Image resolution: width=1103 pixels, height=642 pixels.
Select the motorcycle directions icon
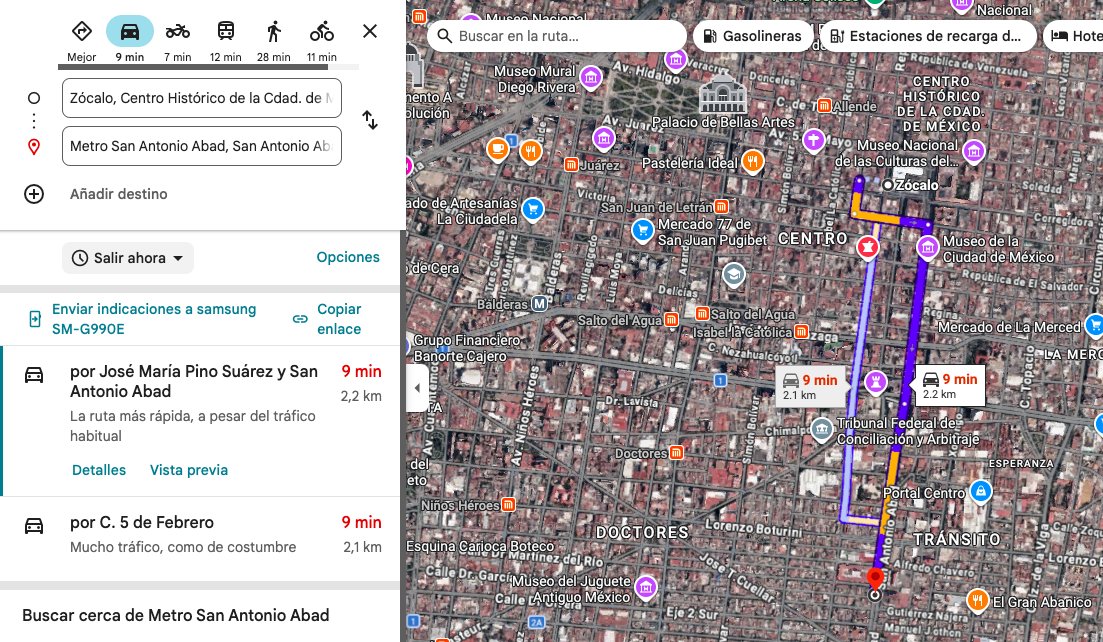pos(177,30)
